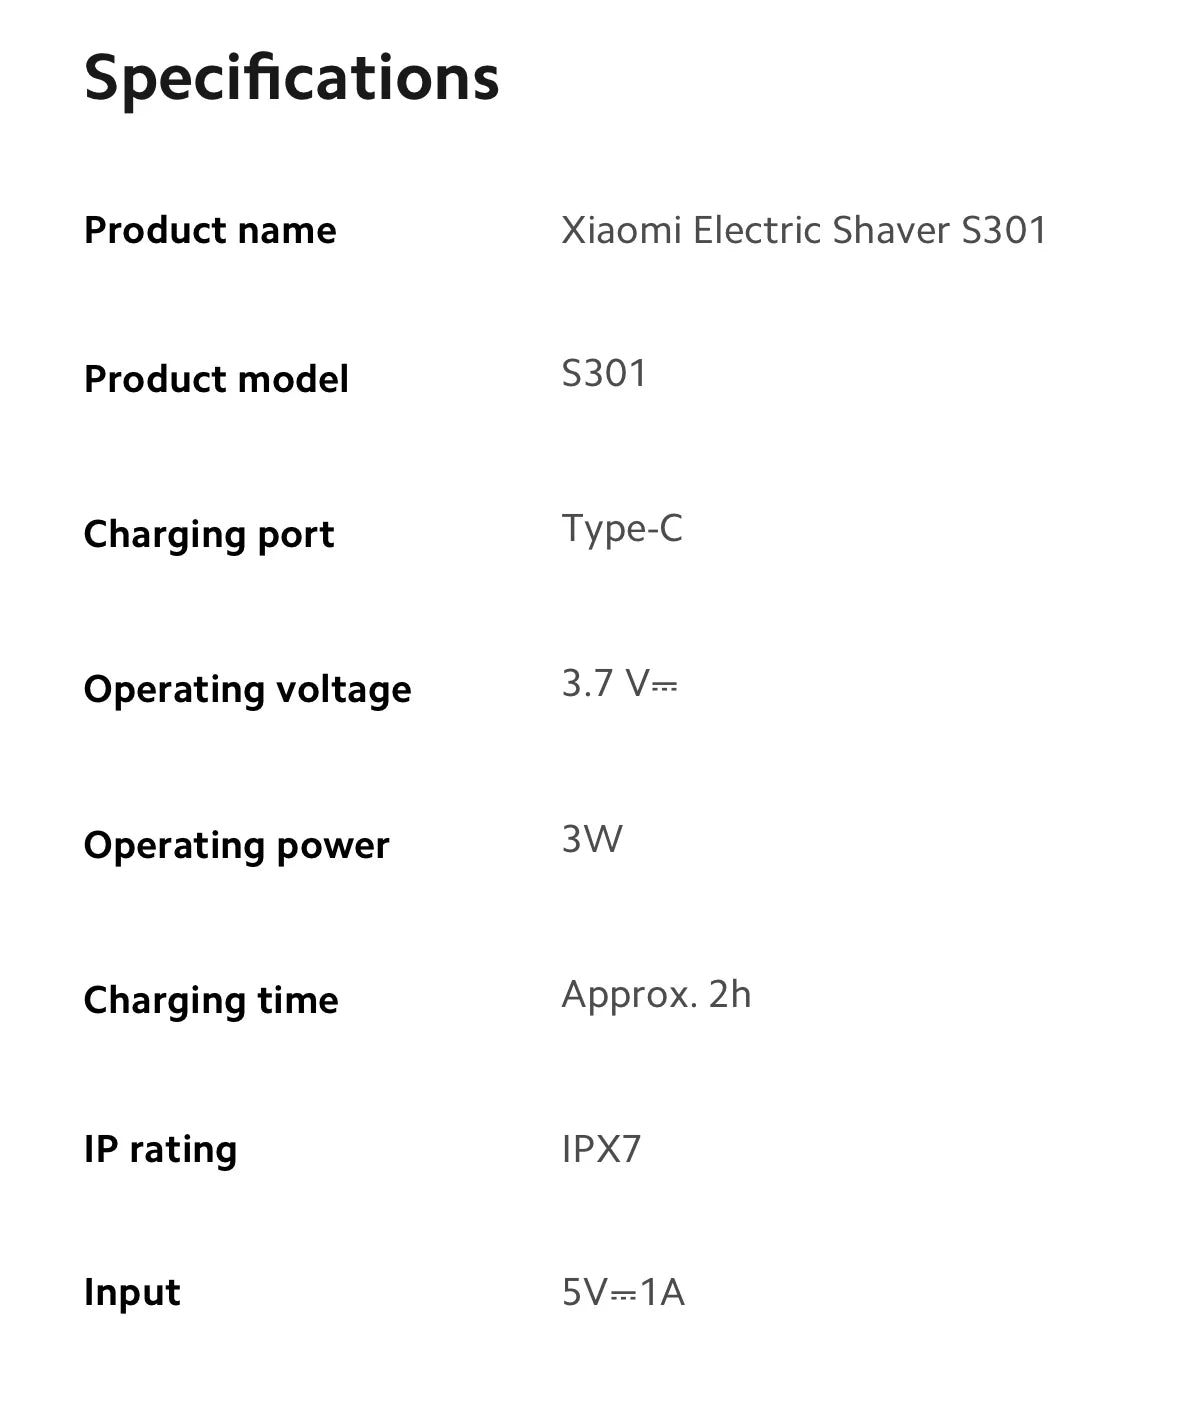The width and height of the screenshot is (1179, 1402).
Task: Select the Charging time label
Action: point(211,1001)
